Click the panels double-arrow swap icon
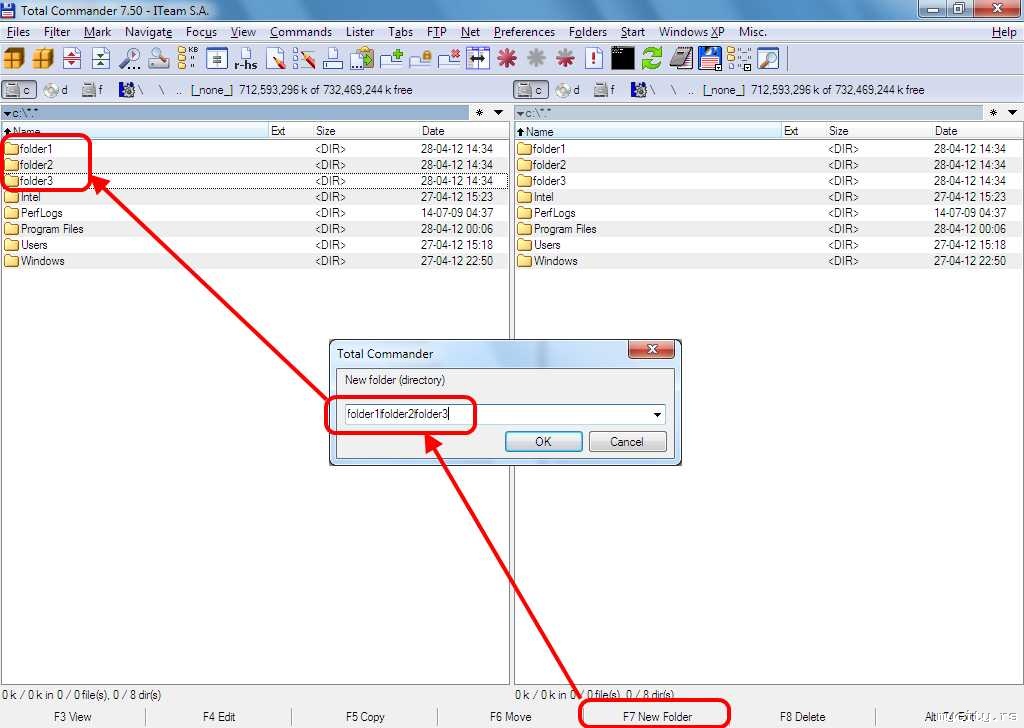Image resolution: width=1024 pixels, height=728 pixels. click(478, 59)
